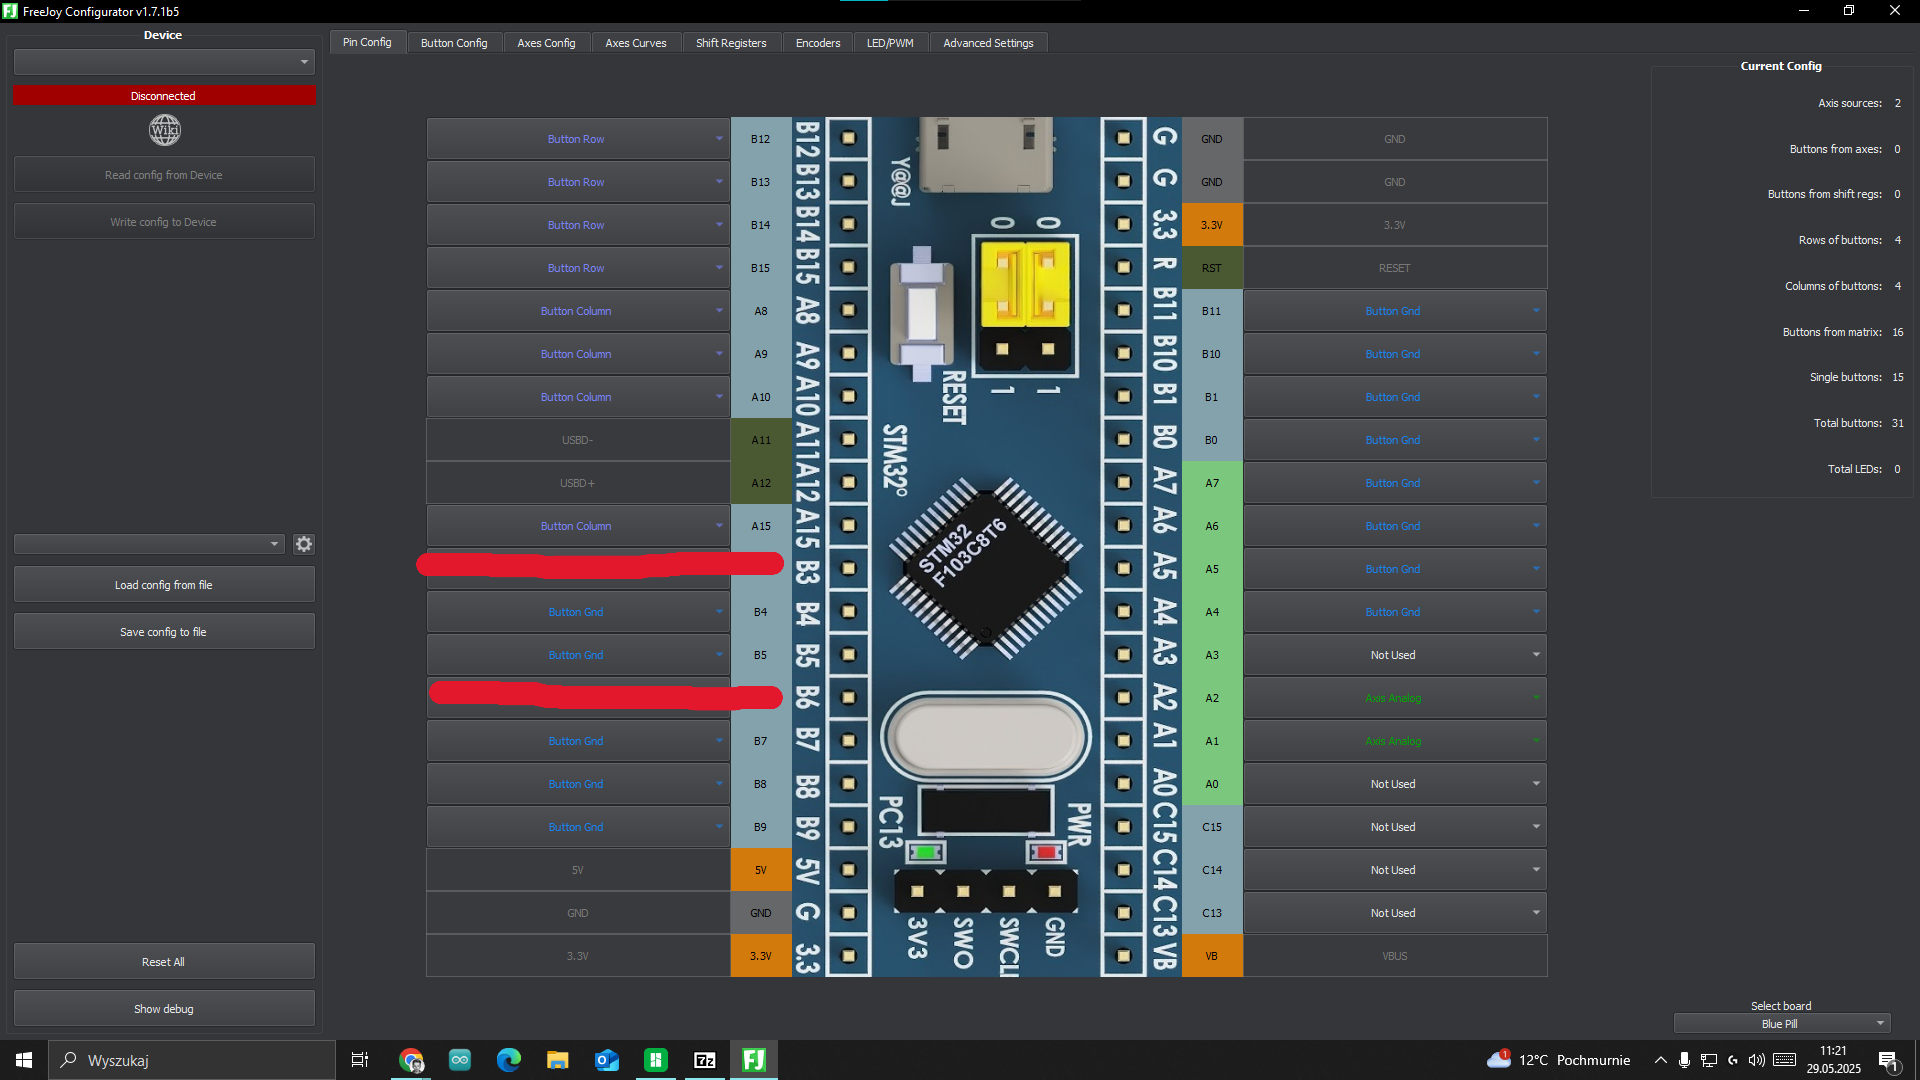Screen dimensions: 1920x1080
Task: Click Write config to Device
Action: (x=164, y=222)
